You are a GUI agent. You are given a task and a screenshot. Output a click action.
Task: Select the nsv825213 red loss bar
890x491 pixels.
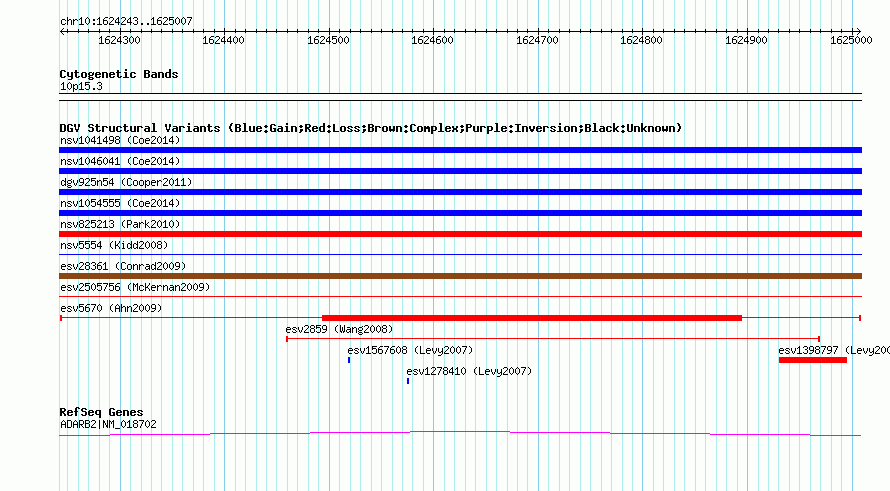460,234
